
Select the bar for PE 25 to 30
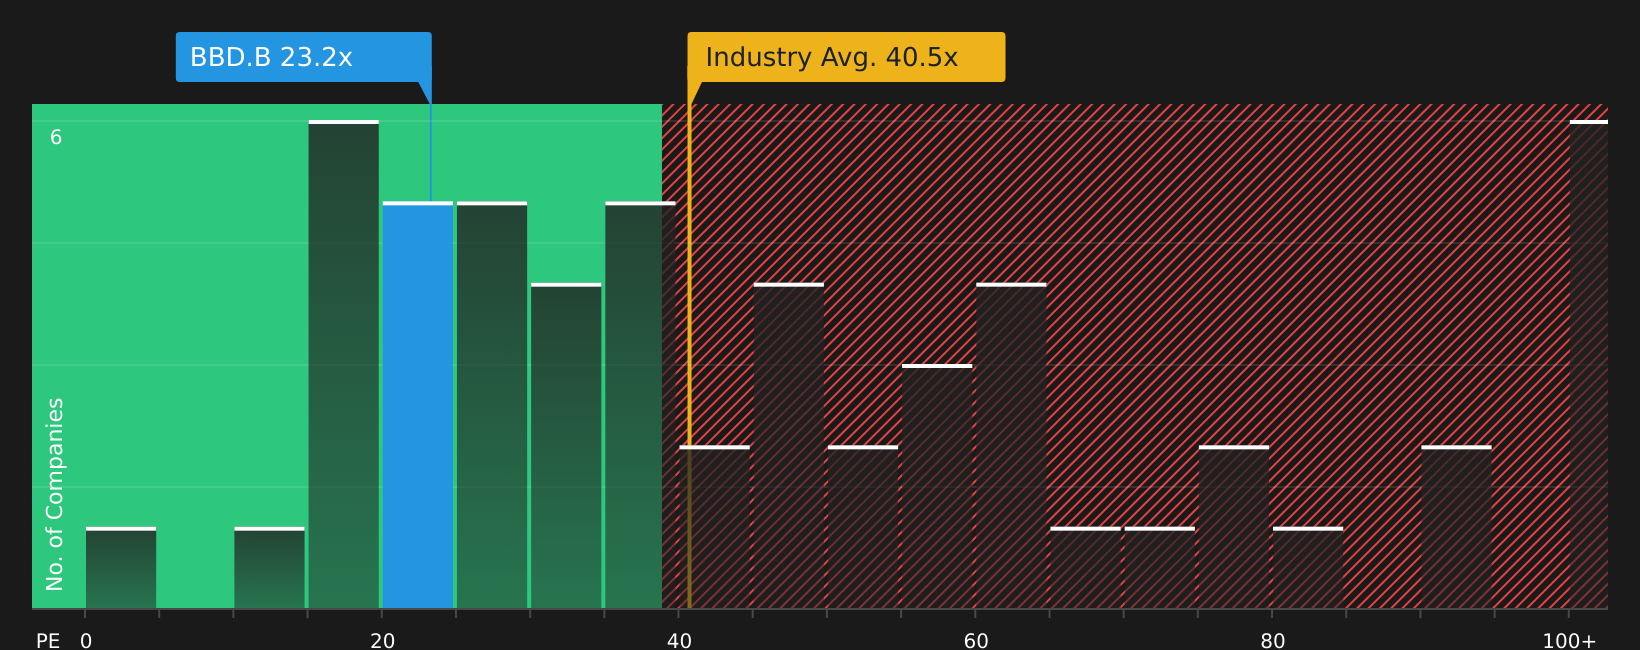[492, 405]
